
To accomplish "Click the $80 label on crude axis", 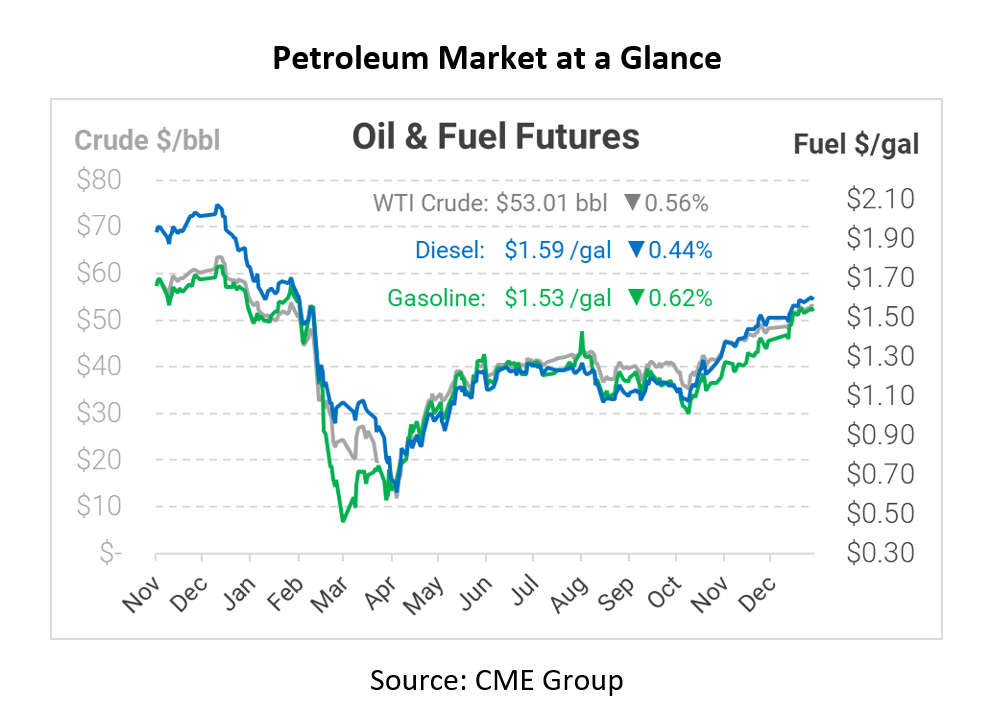I will pyautogui.click(x=98, y=180).
